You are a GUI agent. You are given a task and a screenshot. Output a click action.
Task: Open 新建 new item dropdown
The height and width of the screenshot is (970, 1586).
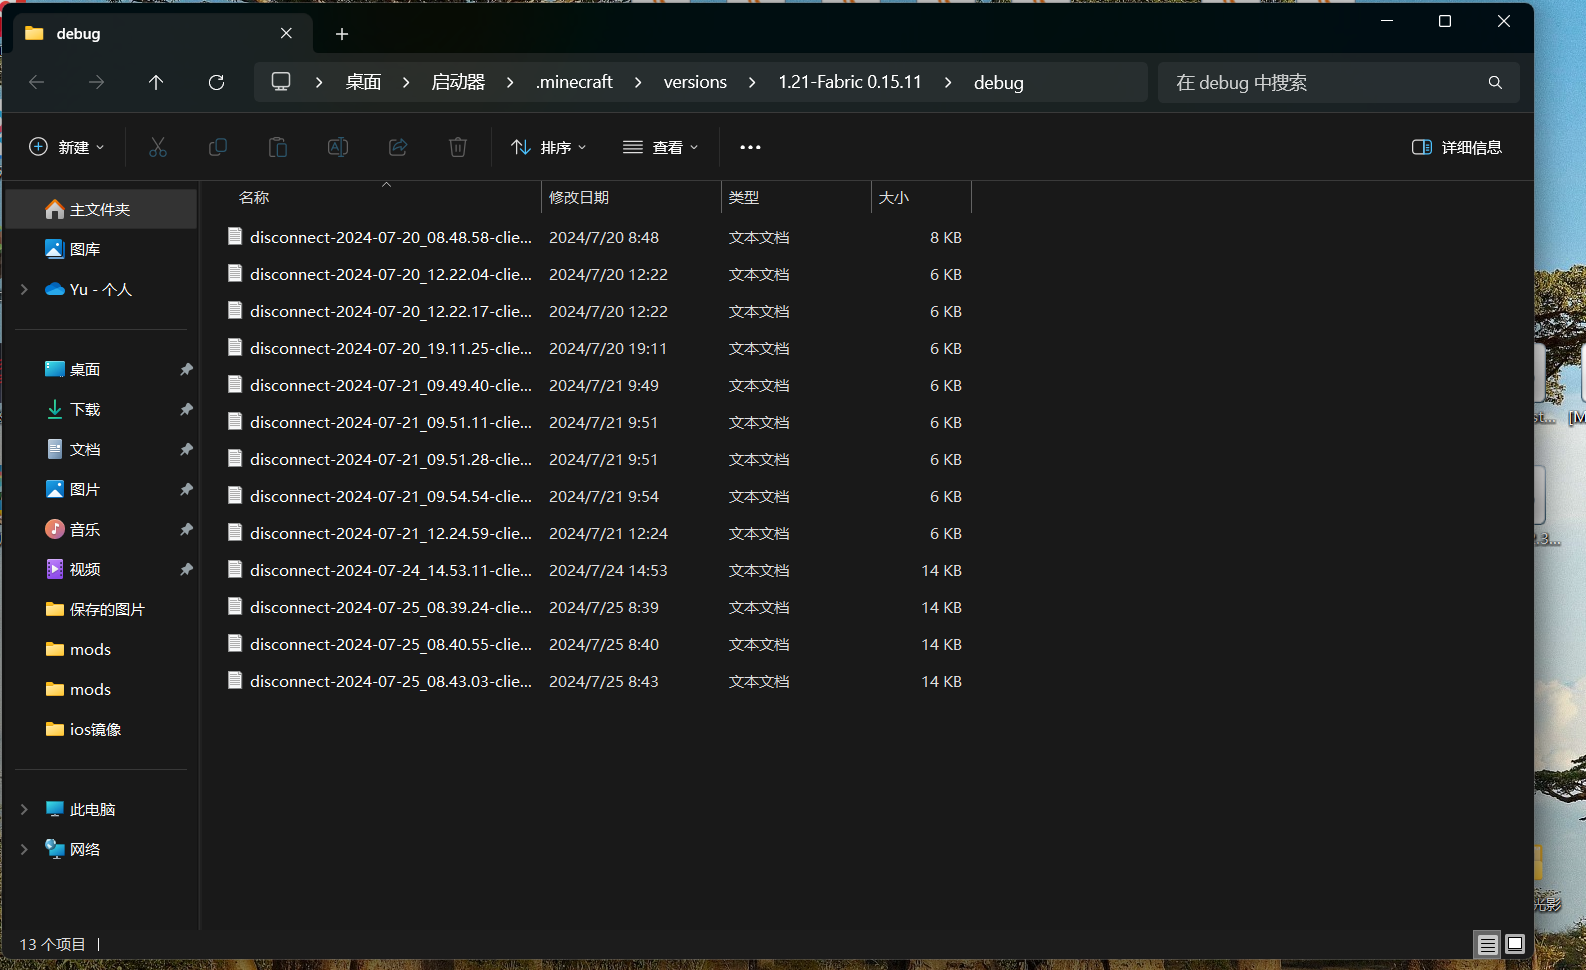pos(67,147)
